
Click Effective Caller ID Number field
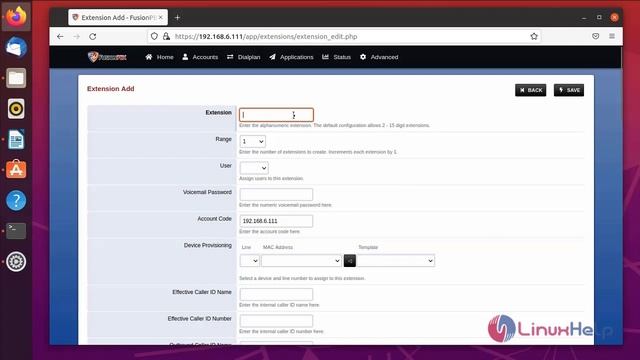276,321
